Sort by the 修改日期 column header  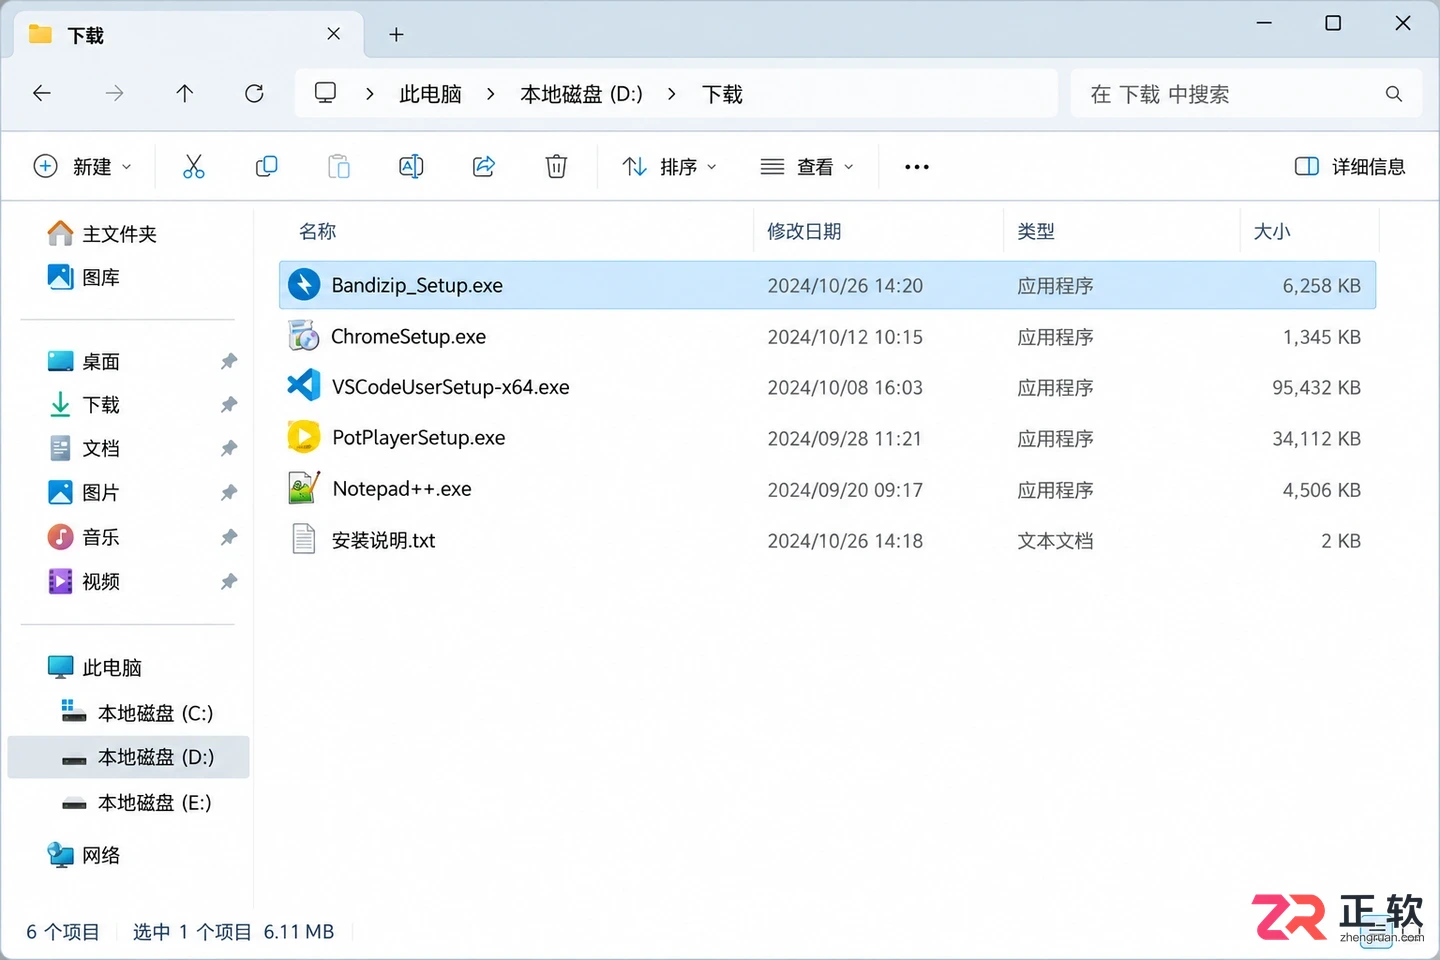pos(804,232)
